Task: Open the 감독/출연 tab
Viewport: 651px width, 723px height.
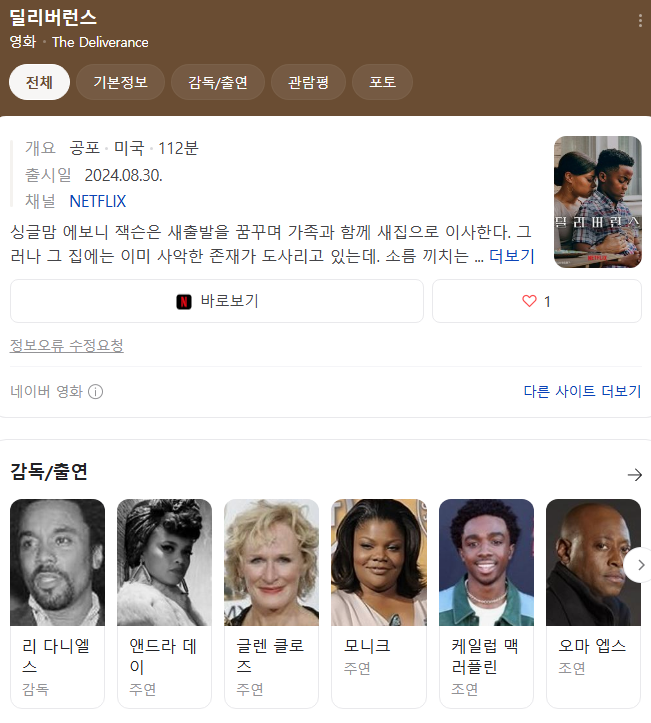Action: point(218,82)
